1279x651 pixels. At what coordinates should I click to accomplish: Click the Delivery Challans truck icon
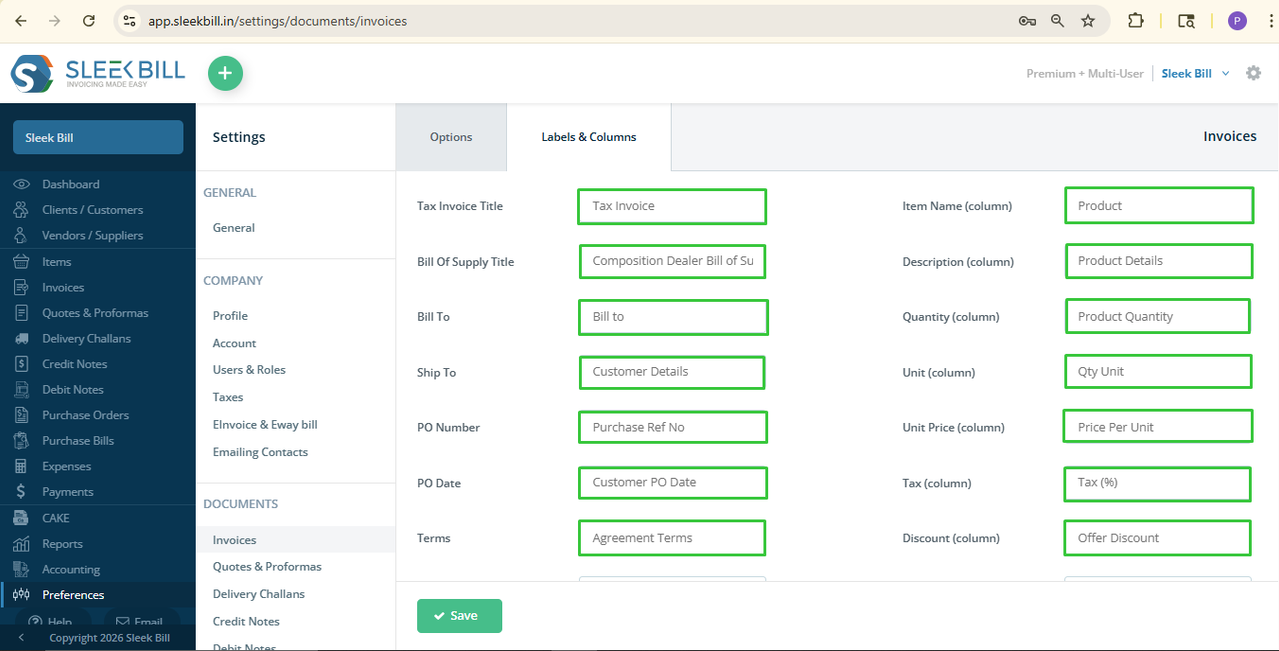21,338
